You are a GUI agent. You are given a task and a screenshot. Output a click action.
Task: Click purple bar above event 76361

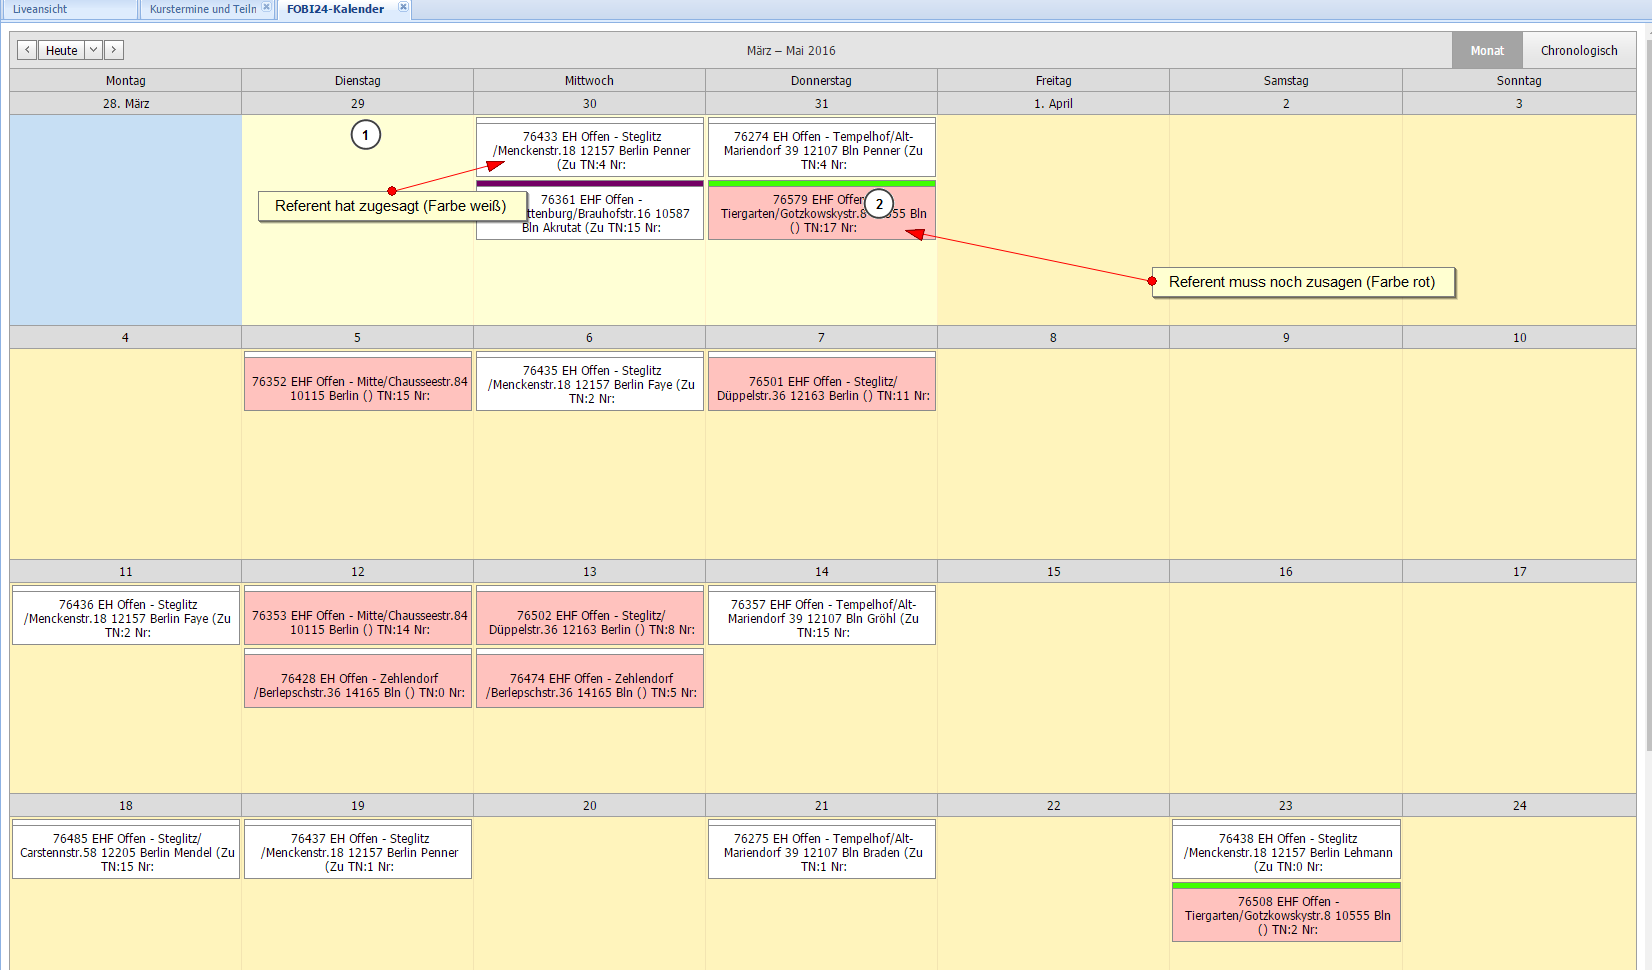590,184
